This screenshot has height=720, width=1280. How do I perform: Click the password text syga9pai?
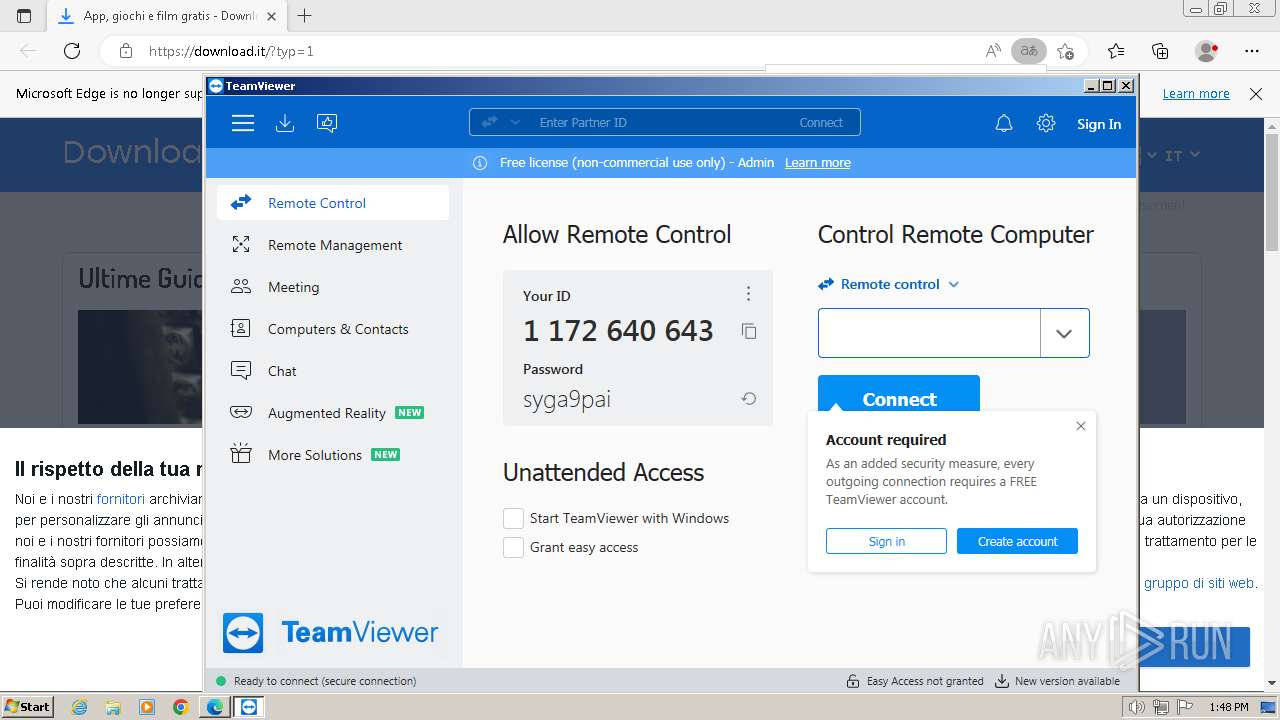[x=567, y=400]
